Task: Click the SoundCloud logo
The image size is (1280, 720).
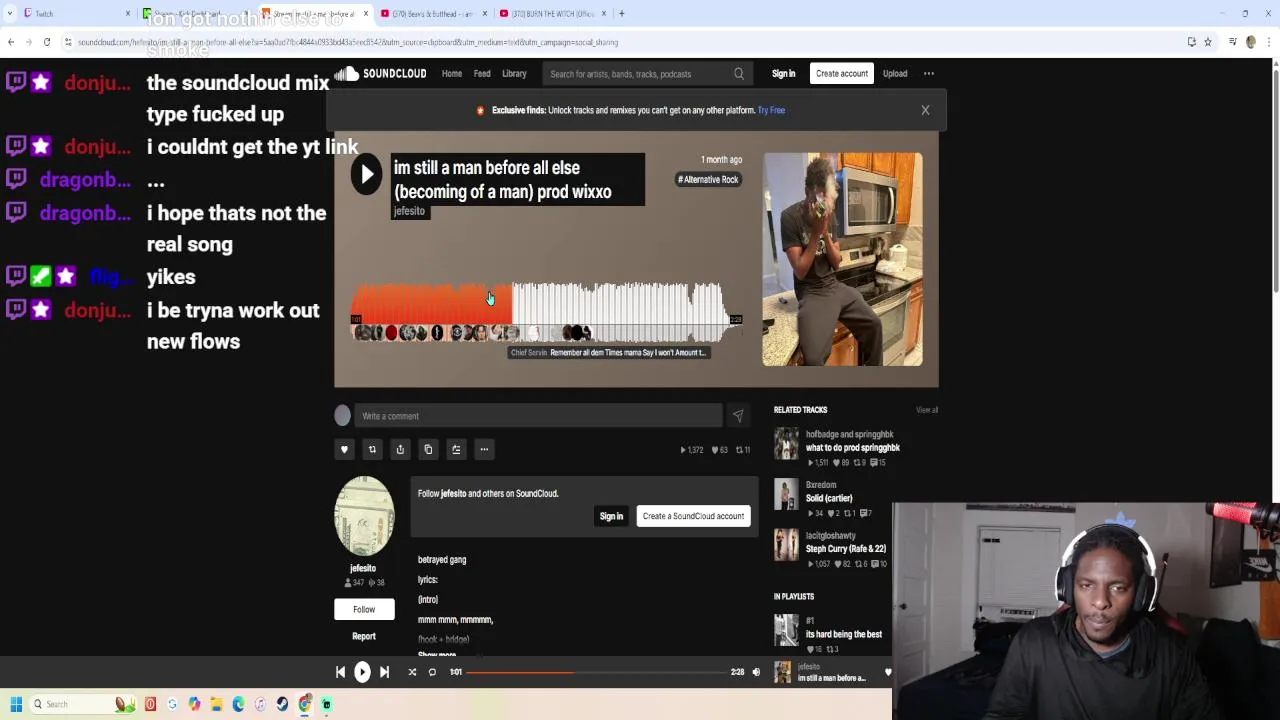Action: tap(380, 74)
